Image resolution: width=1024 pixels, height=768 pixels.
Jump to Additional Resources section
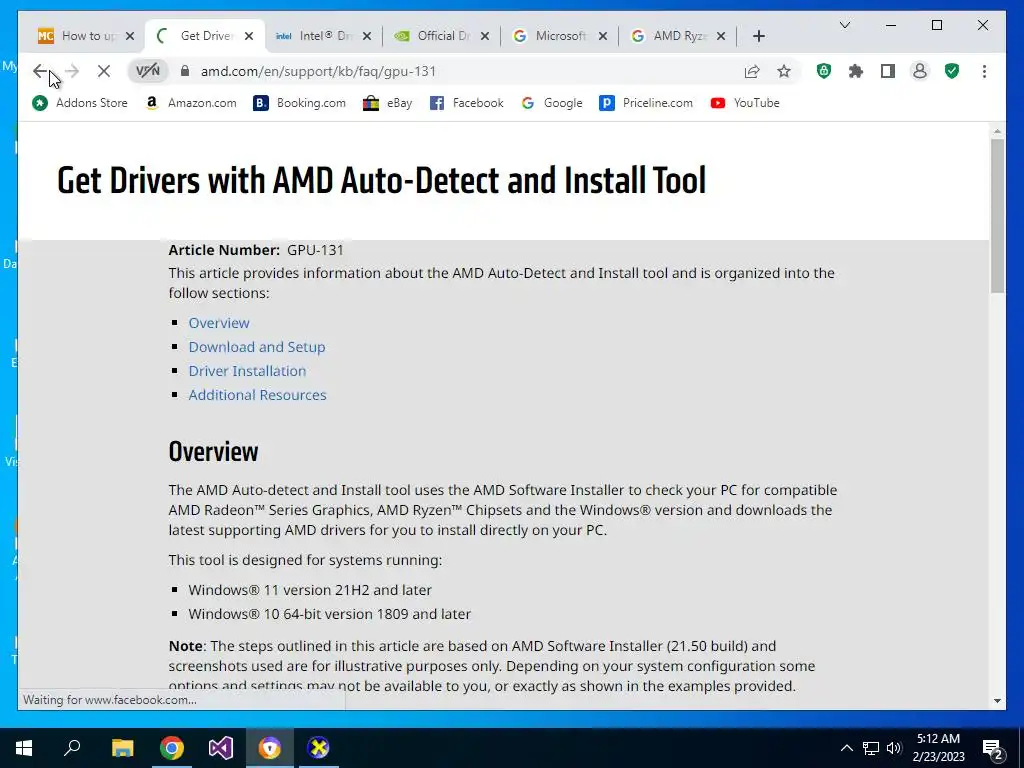point(257,395)
